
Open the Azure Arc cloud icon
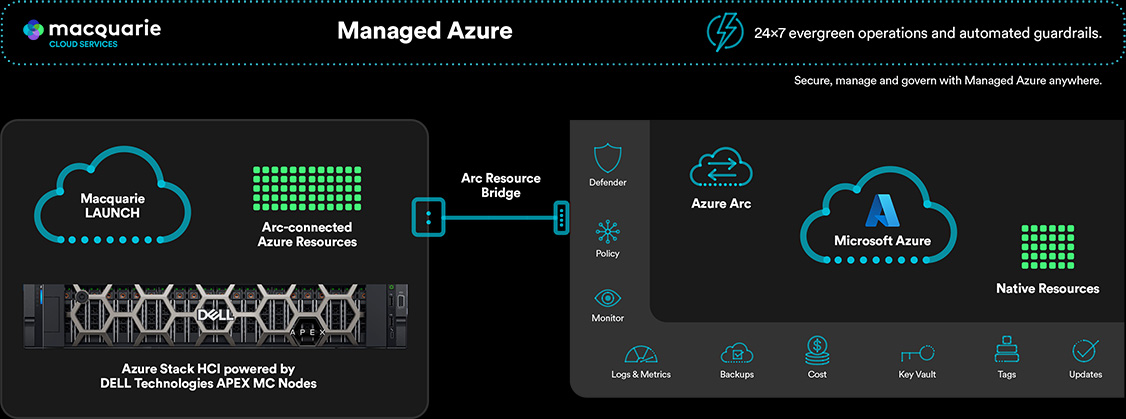tap(722, 167)
